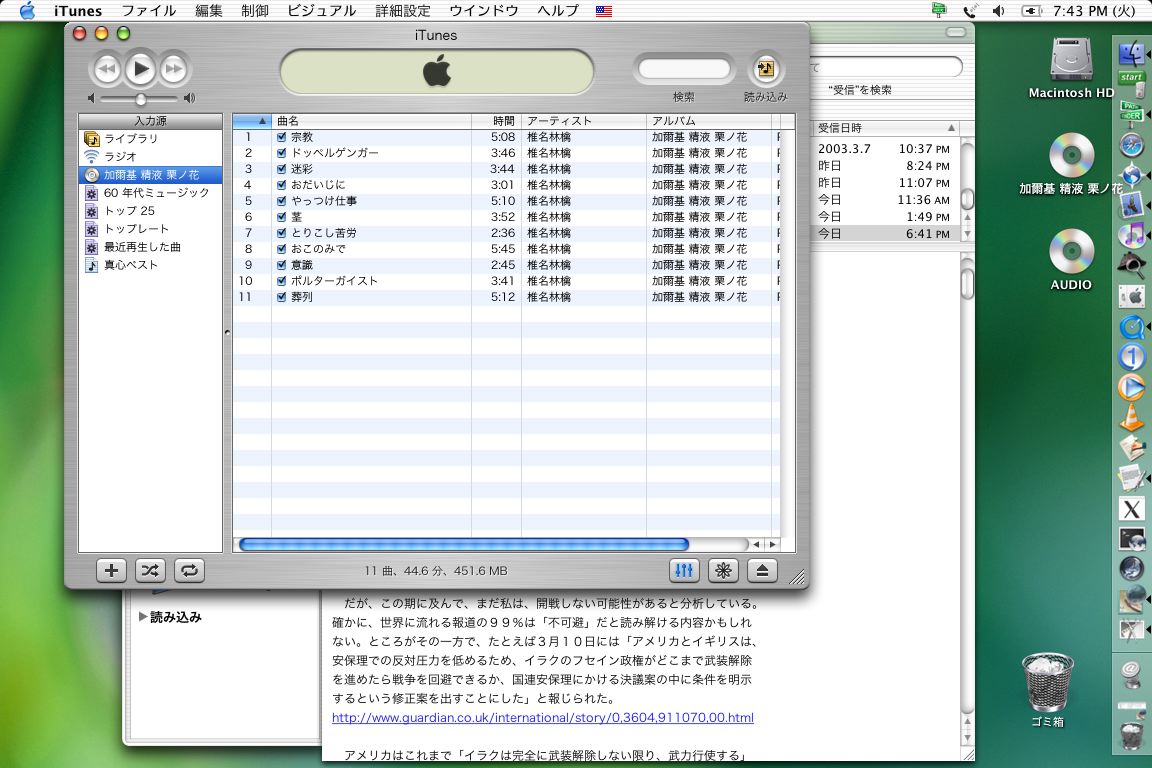Open the equalizer window button

pos(684,570)
